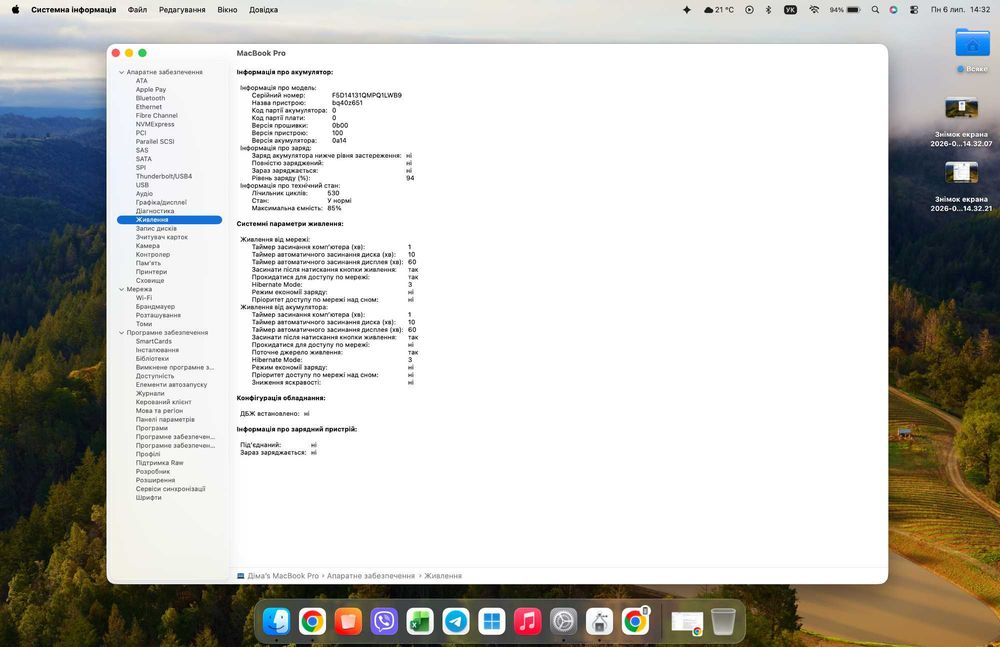This screenshot has width=1000, height=647.
Task: Collapse the Апаратне забезпечення section
Action: 121,72
